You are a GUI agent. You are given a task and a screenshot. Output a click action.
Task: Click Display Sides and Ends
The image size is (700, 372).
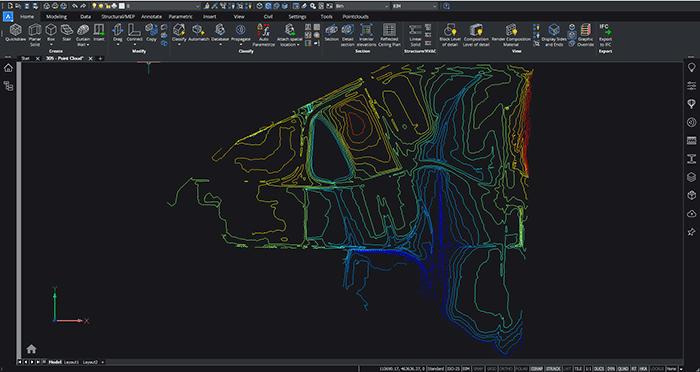click(554, 35)
